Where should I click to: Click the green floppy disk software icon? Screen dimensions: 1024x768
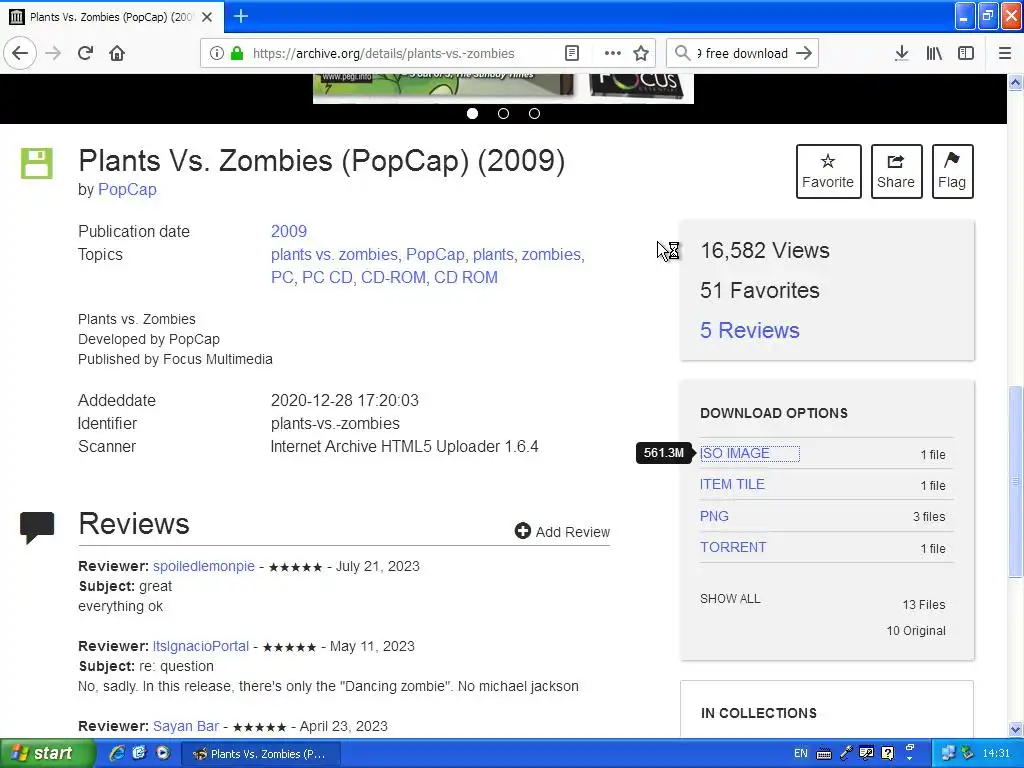(37, 163)
